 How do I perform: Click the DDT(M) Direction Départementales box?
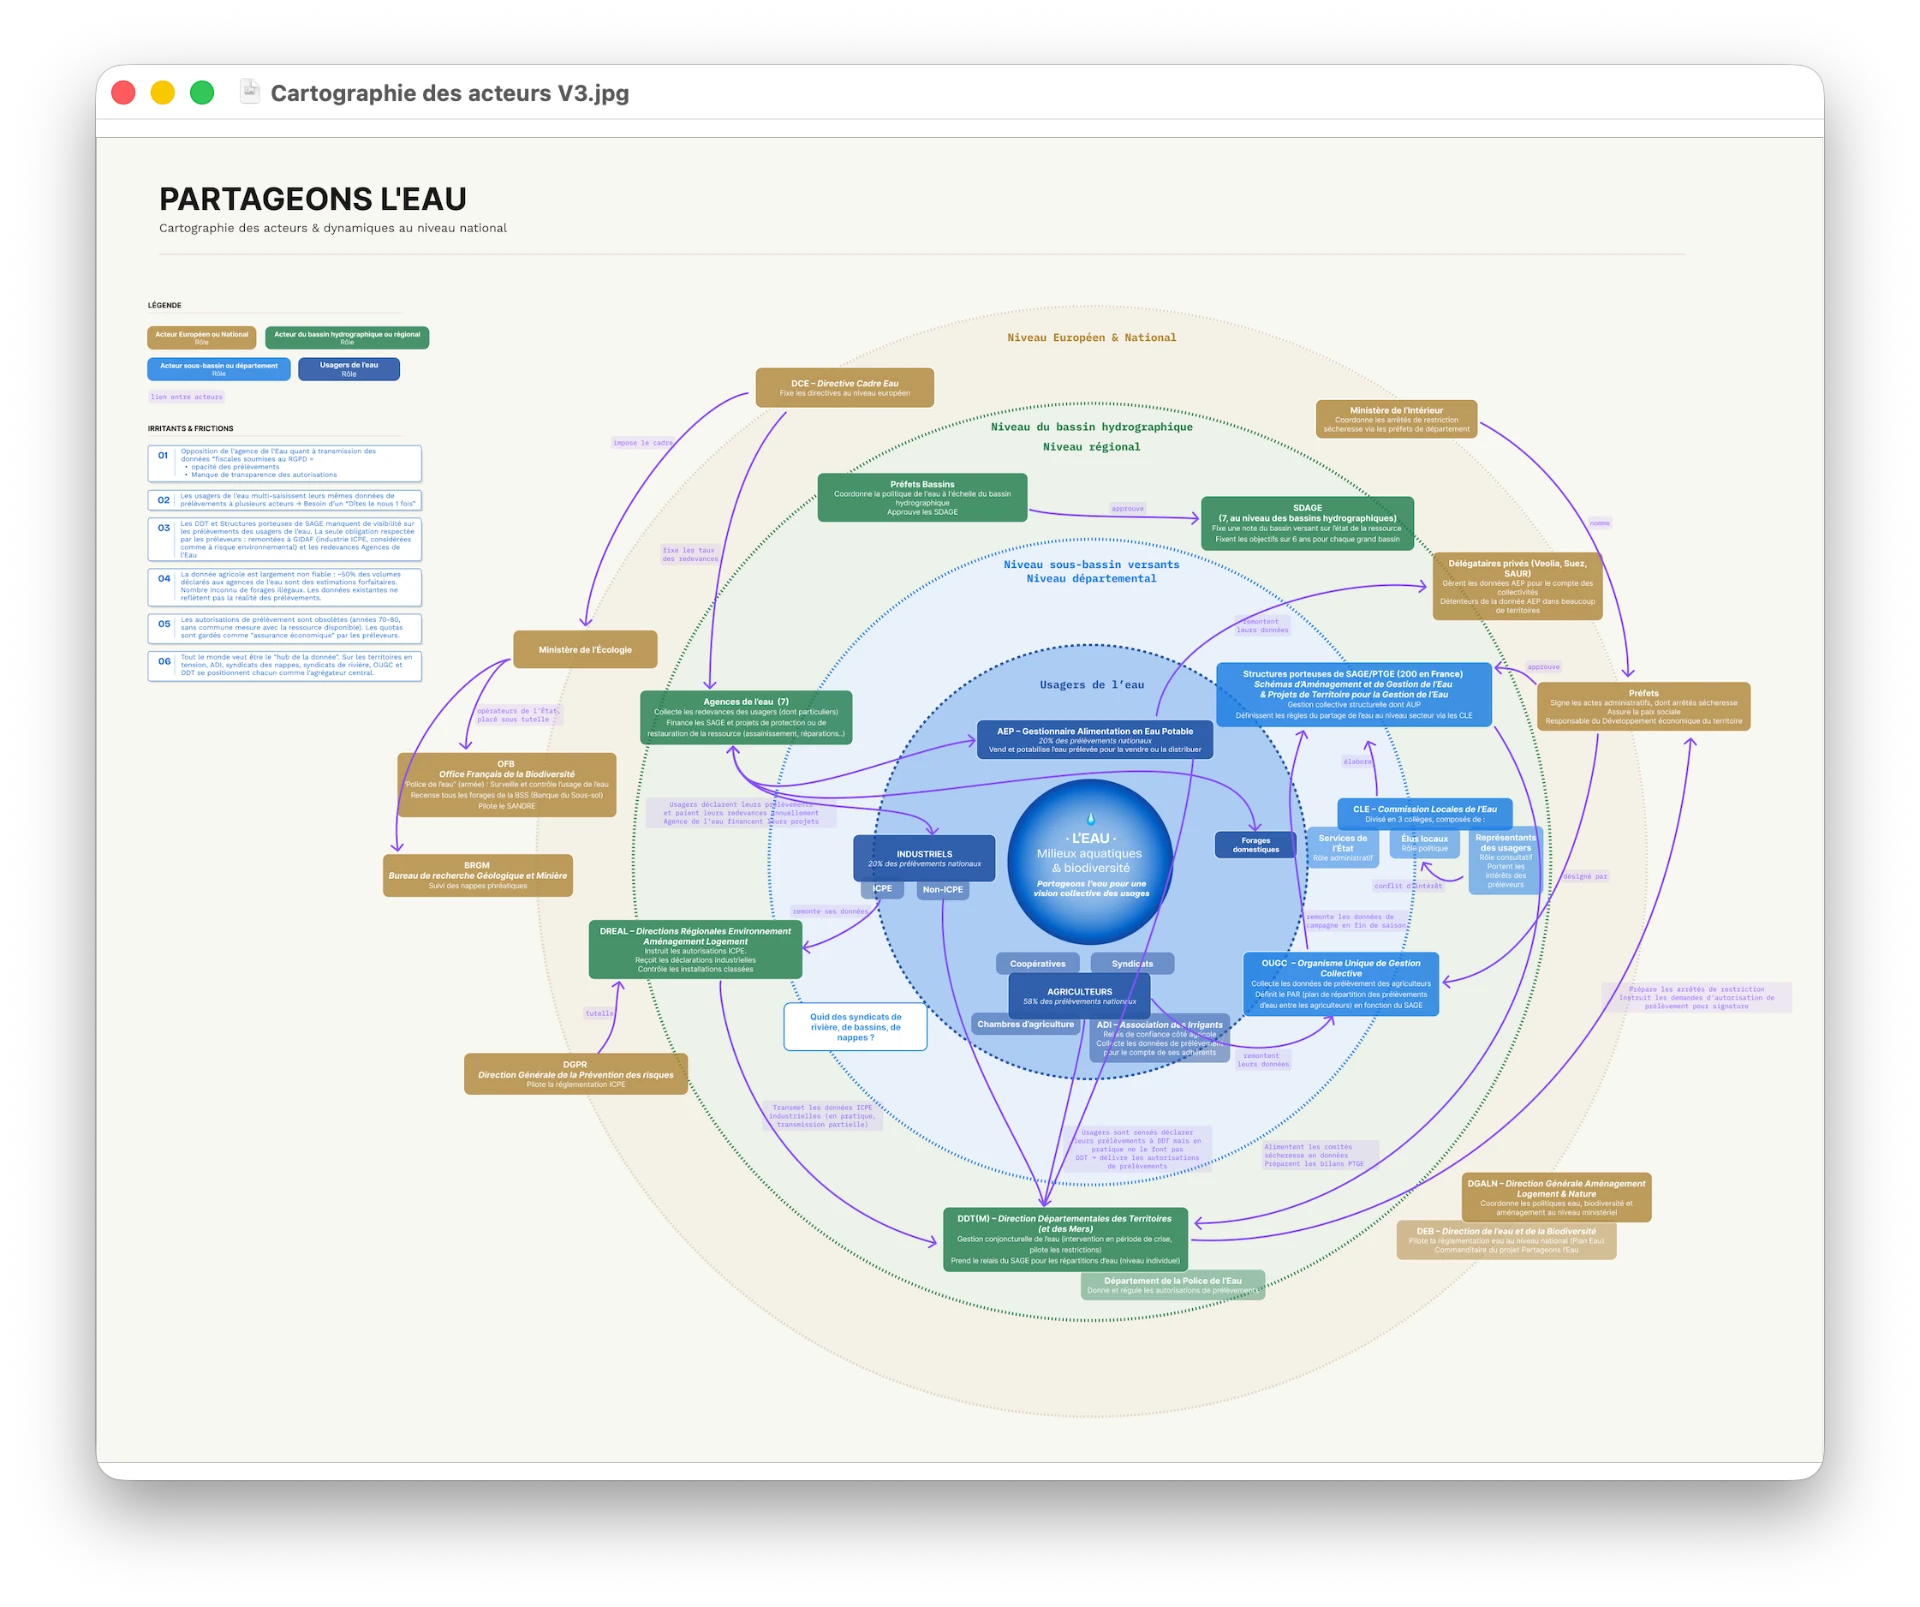(x=1065, y=1239)
